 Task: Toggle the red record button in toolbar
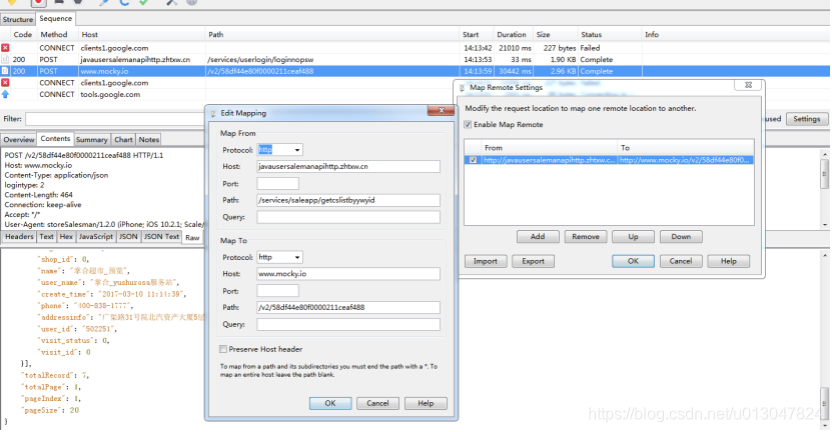pos(38,3)
